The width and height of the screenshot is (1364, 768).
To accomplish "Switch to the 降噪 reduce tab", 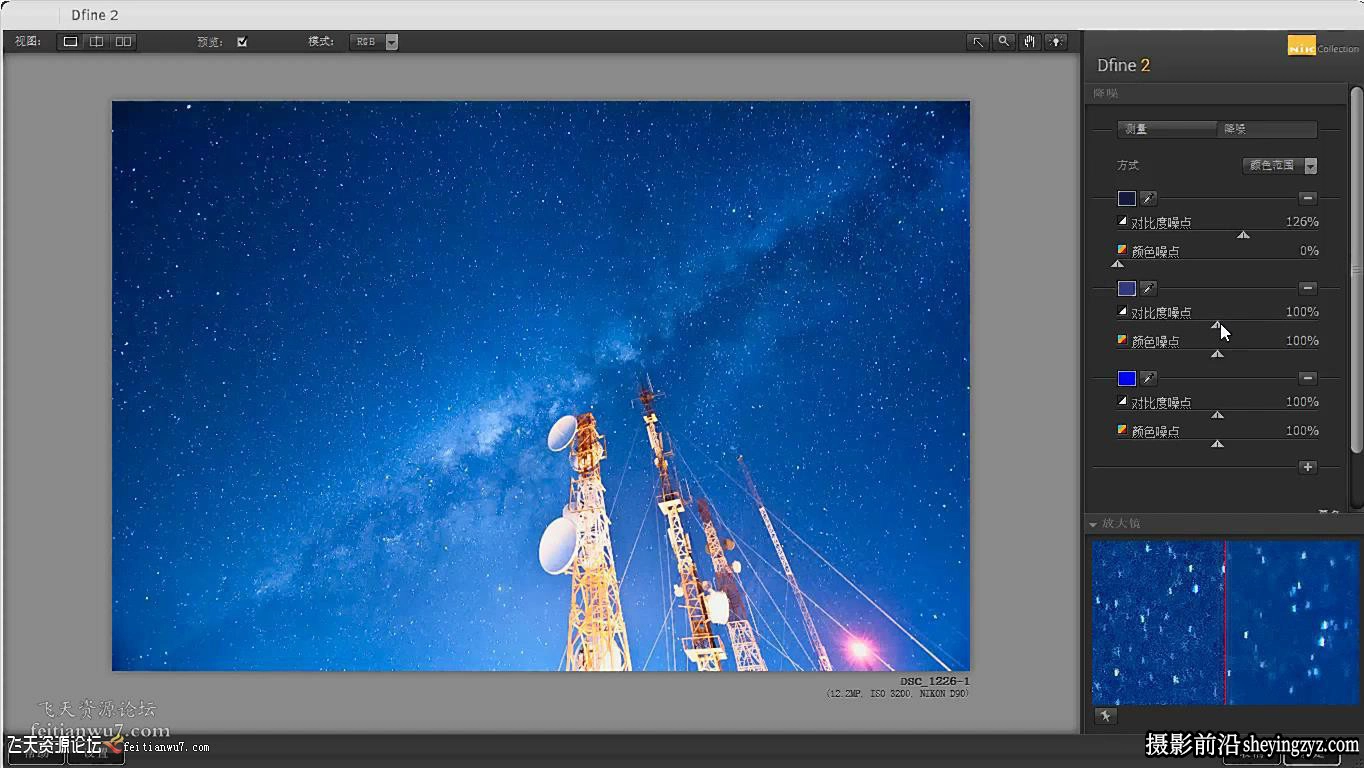I will click(x=1267, y=129).
